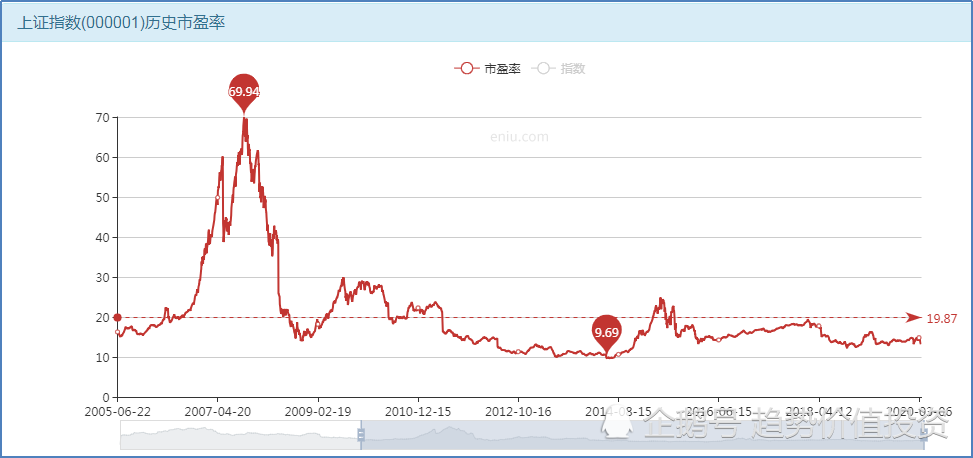The image size is (973, 458).
Task: Click the 19.87 average value label
Action: click(x=941, y=318)
